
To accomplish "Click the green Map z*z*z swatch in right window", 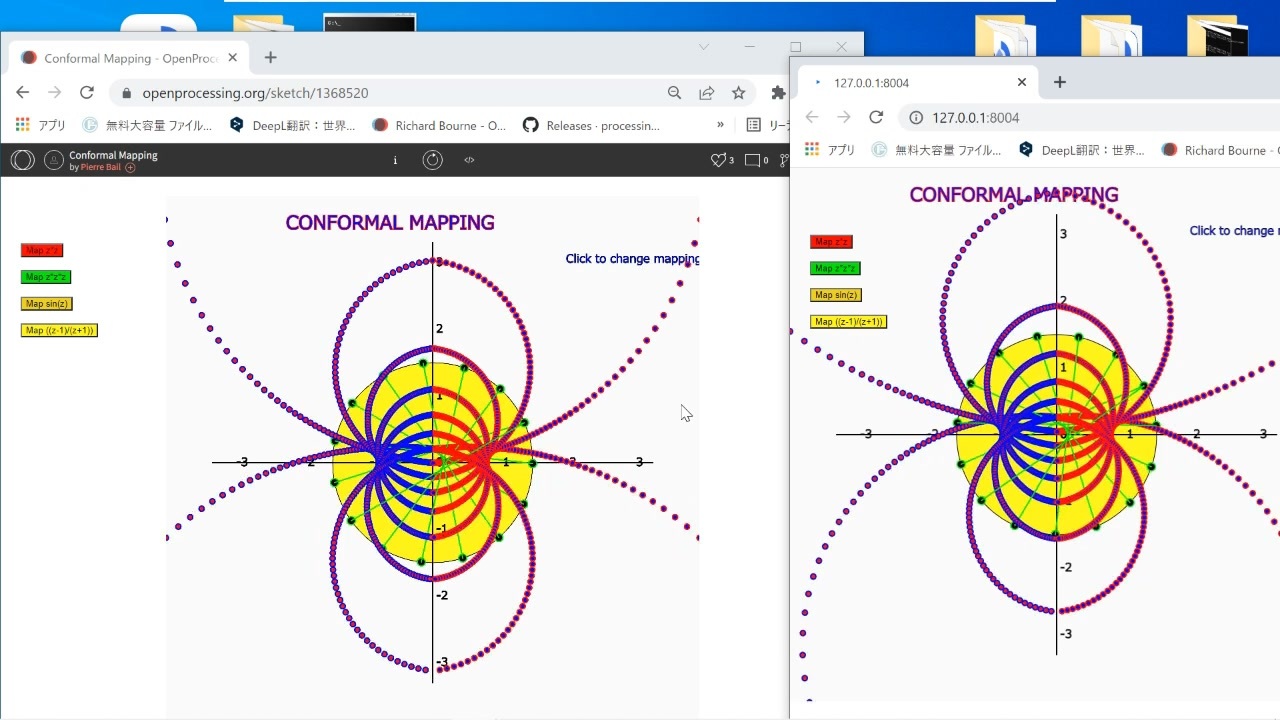I will point(835,268).
